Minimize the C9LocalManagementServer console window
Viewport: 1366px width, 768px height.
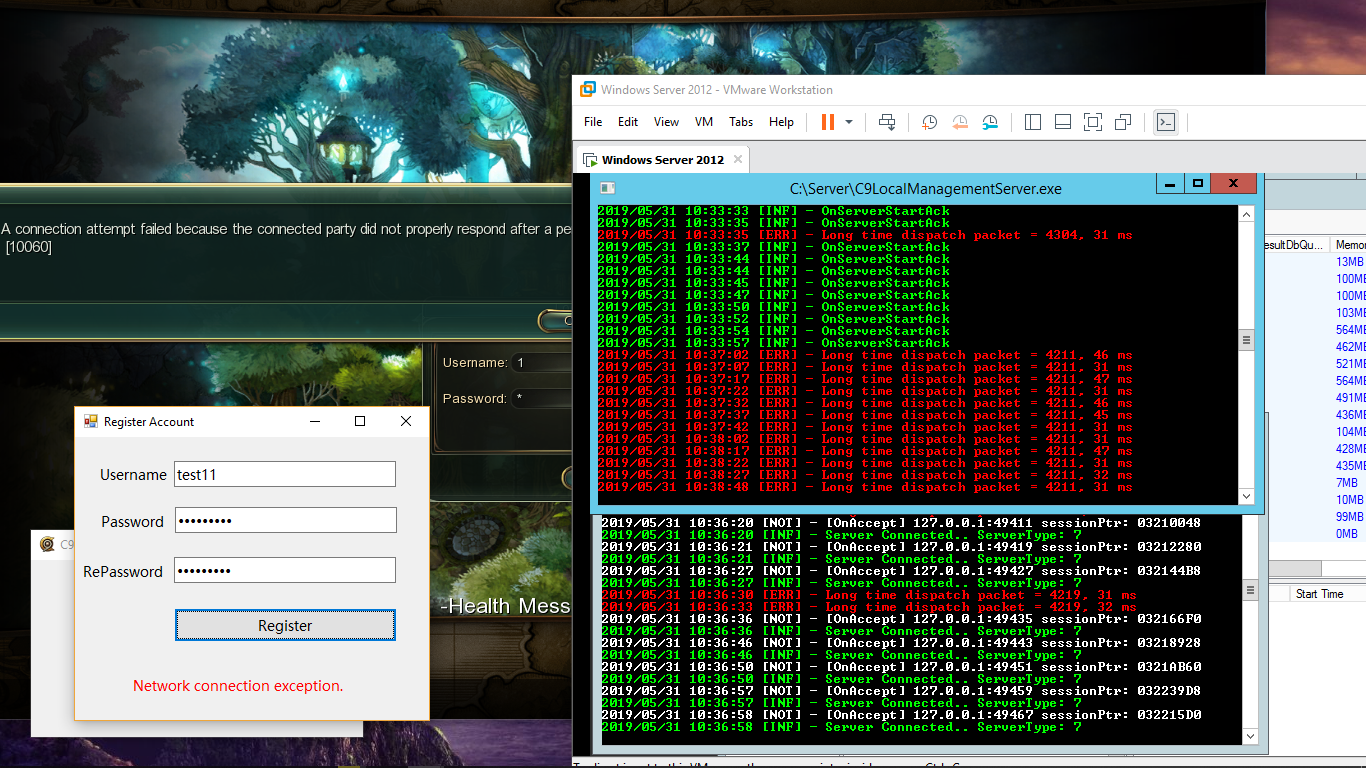tap(1170, 184)
